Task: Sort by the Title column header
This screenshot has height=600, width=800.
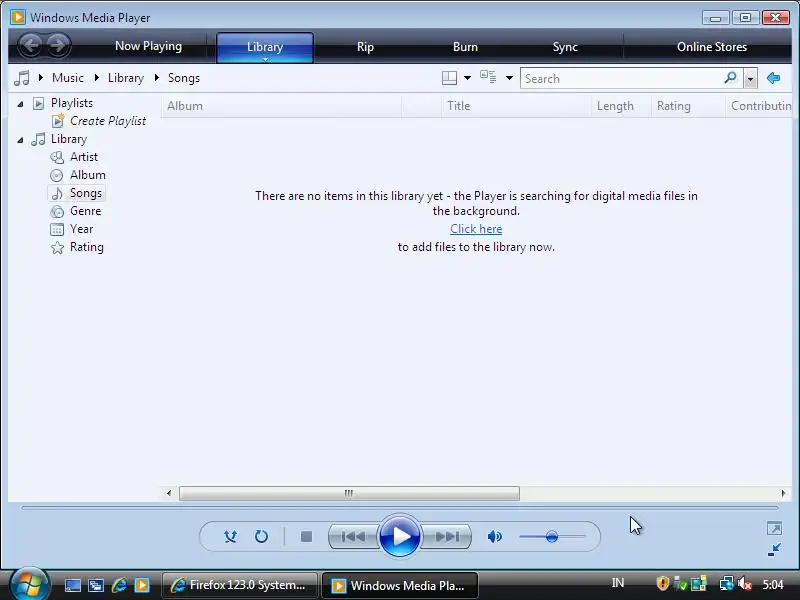Action: 516,106
